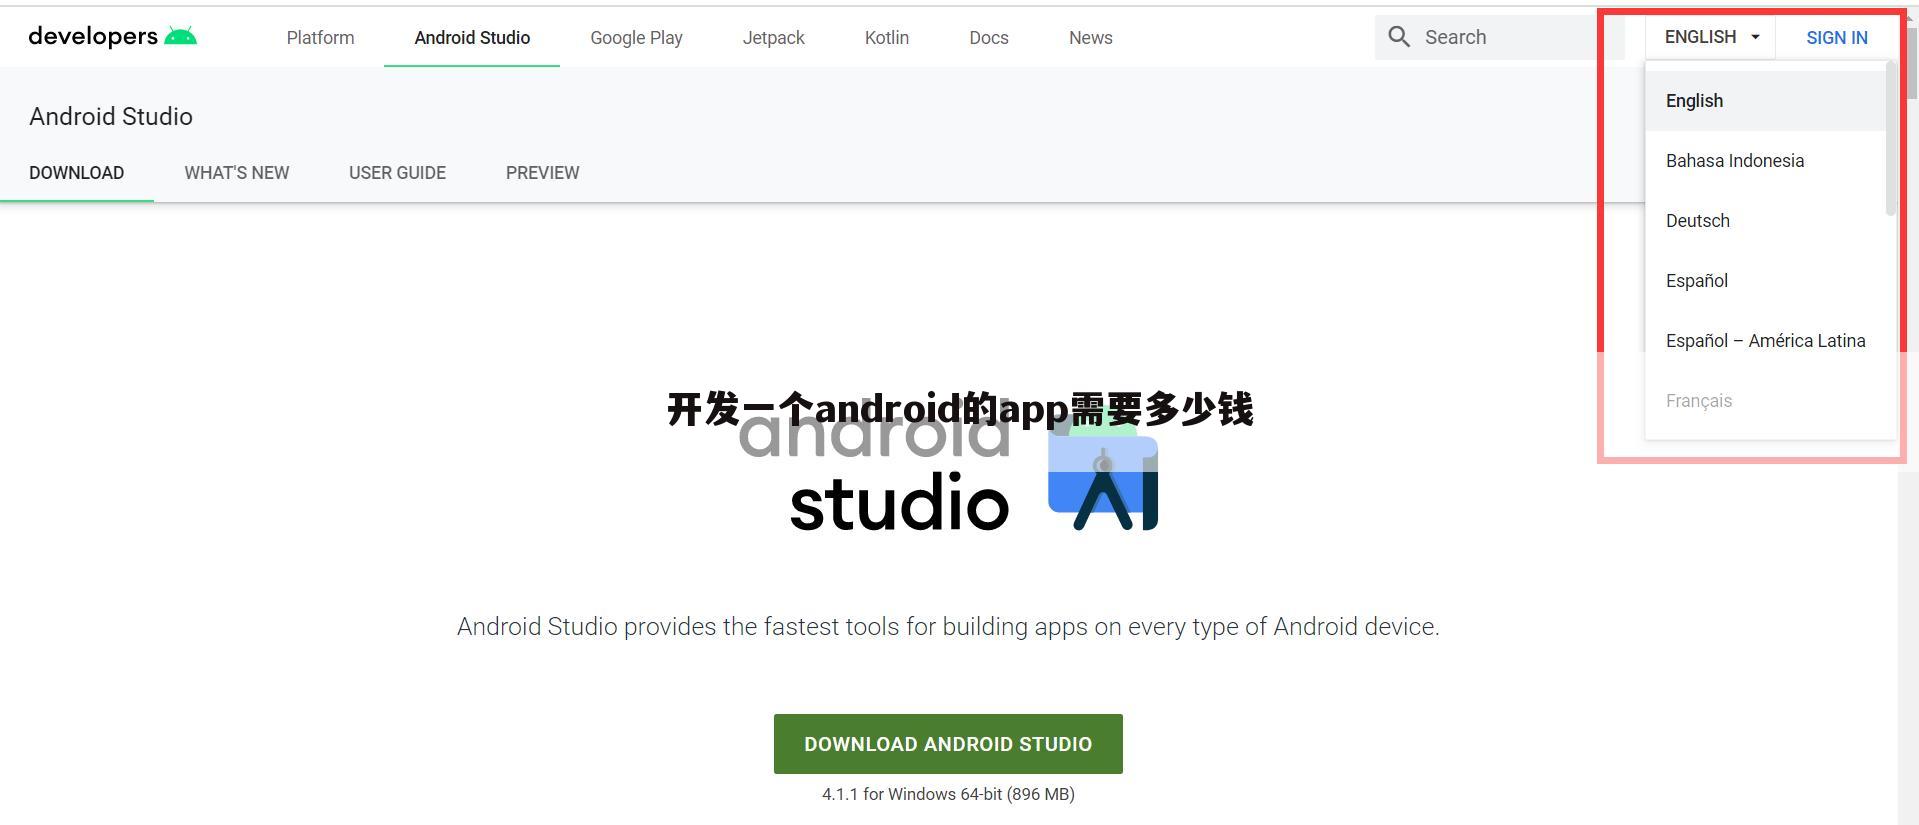Open the News tab
Viewport: 1919px width, 825px height.
1090,37
